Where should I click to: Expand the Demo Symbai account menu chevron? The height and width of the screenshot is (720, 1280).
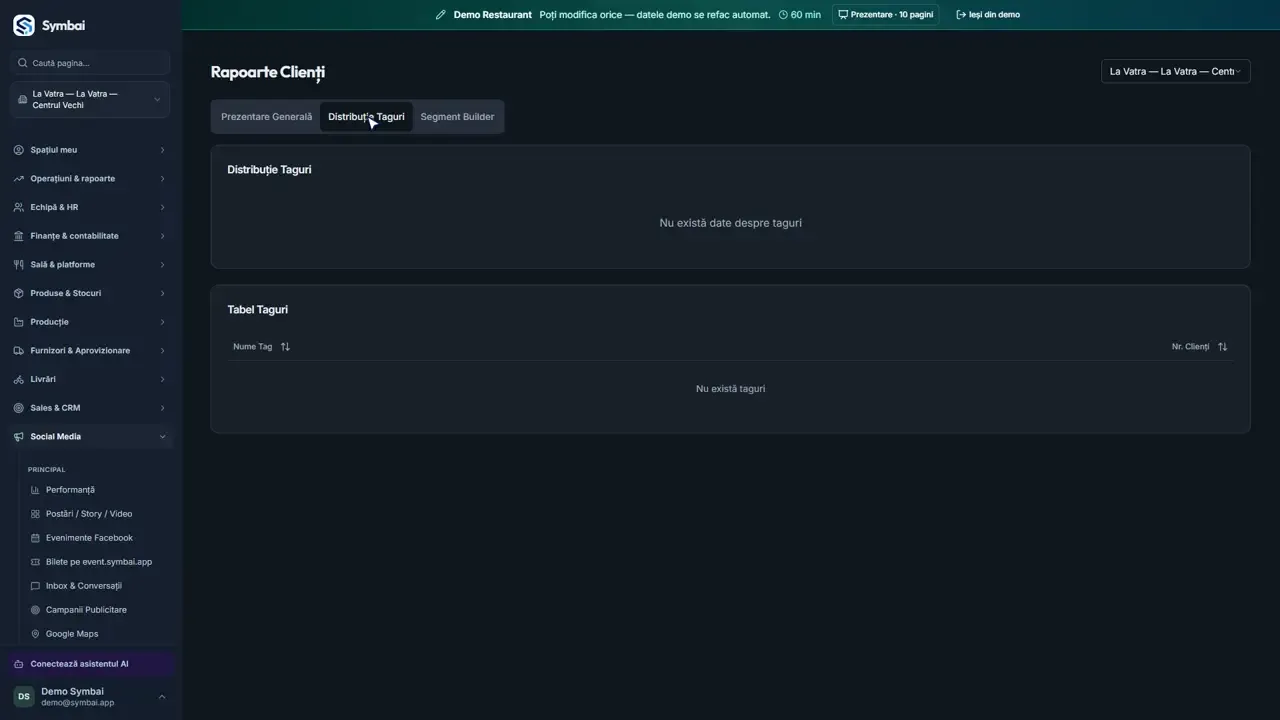coord(162,697)
